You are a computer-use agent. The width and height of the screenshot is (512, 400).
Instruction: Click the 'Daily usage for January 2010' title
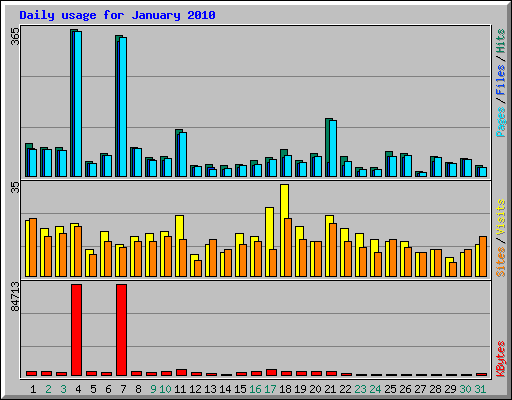click(x=117, y=15)
